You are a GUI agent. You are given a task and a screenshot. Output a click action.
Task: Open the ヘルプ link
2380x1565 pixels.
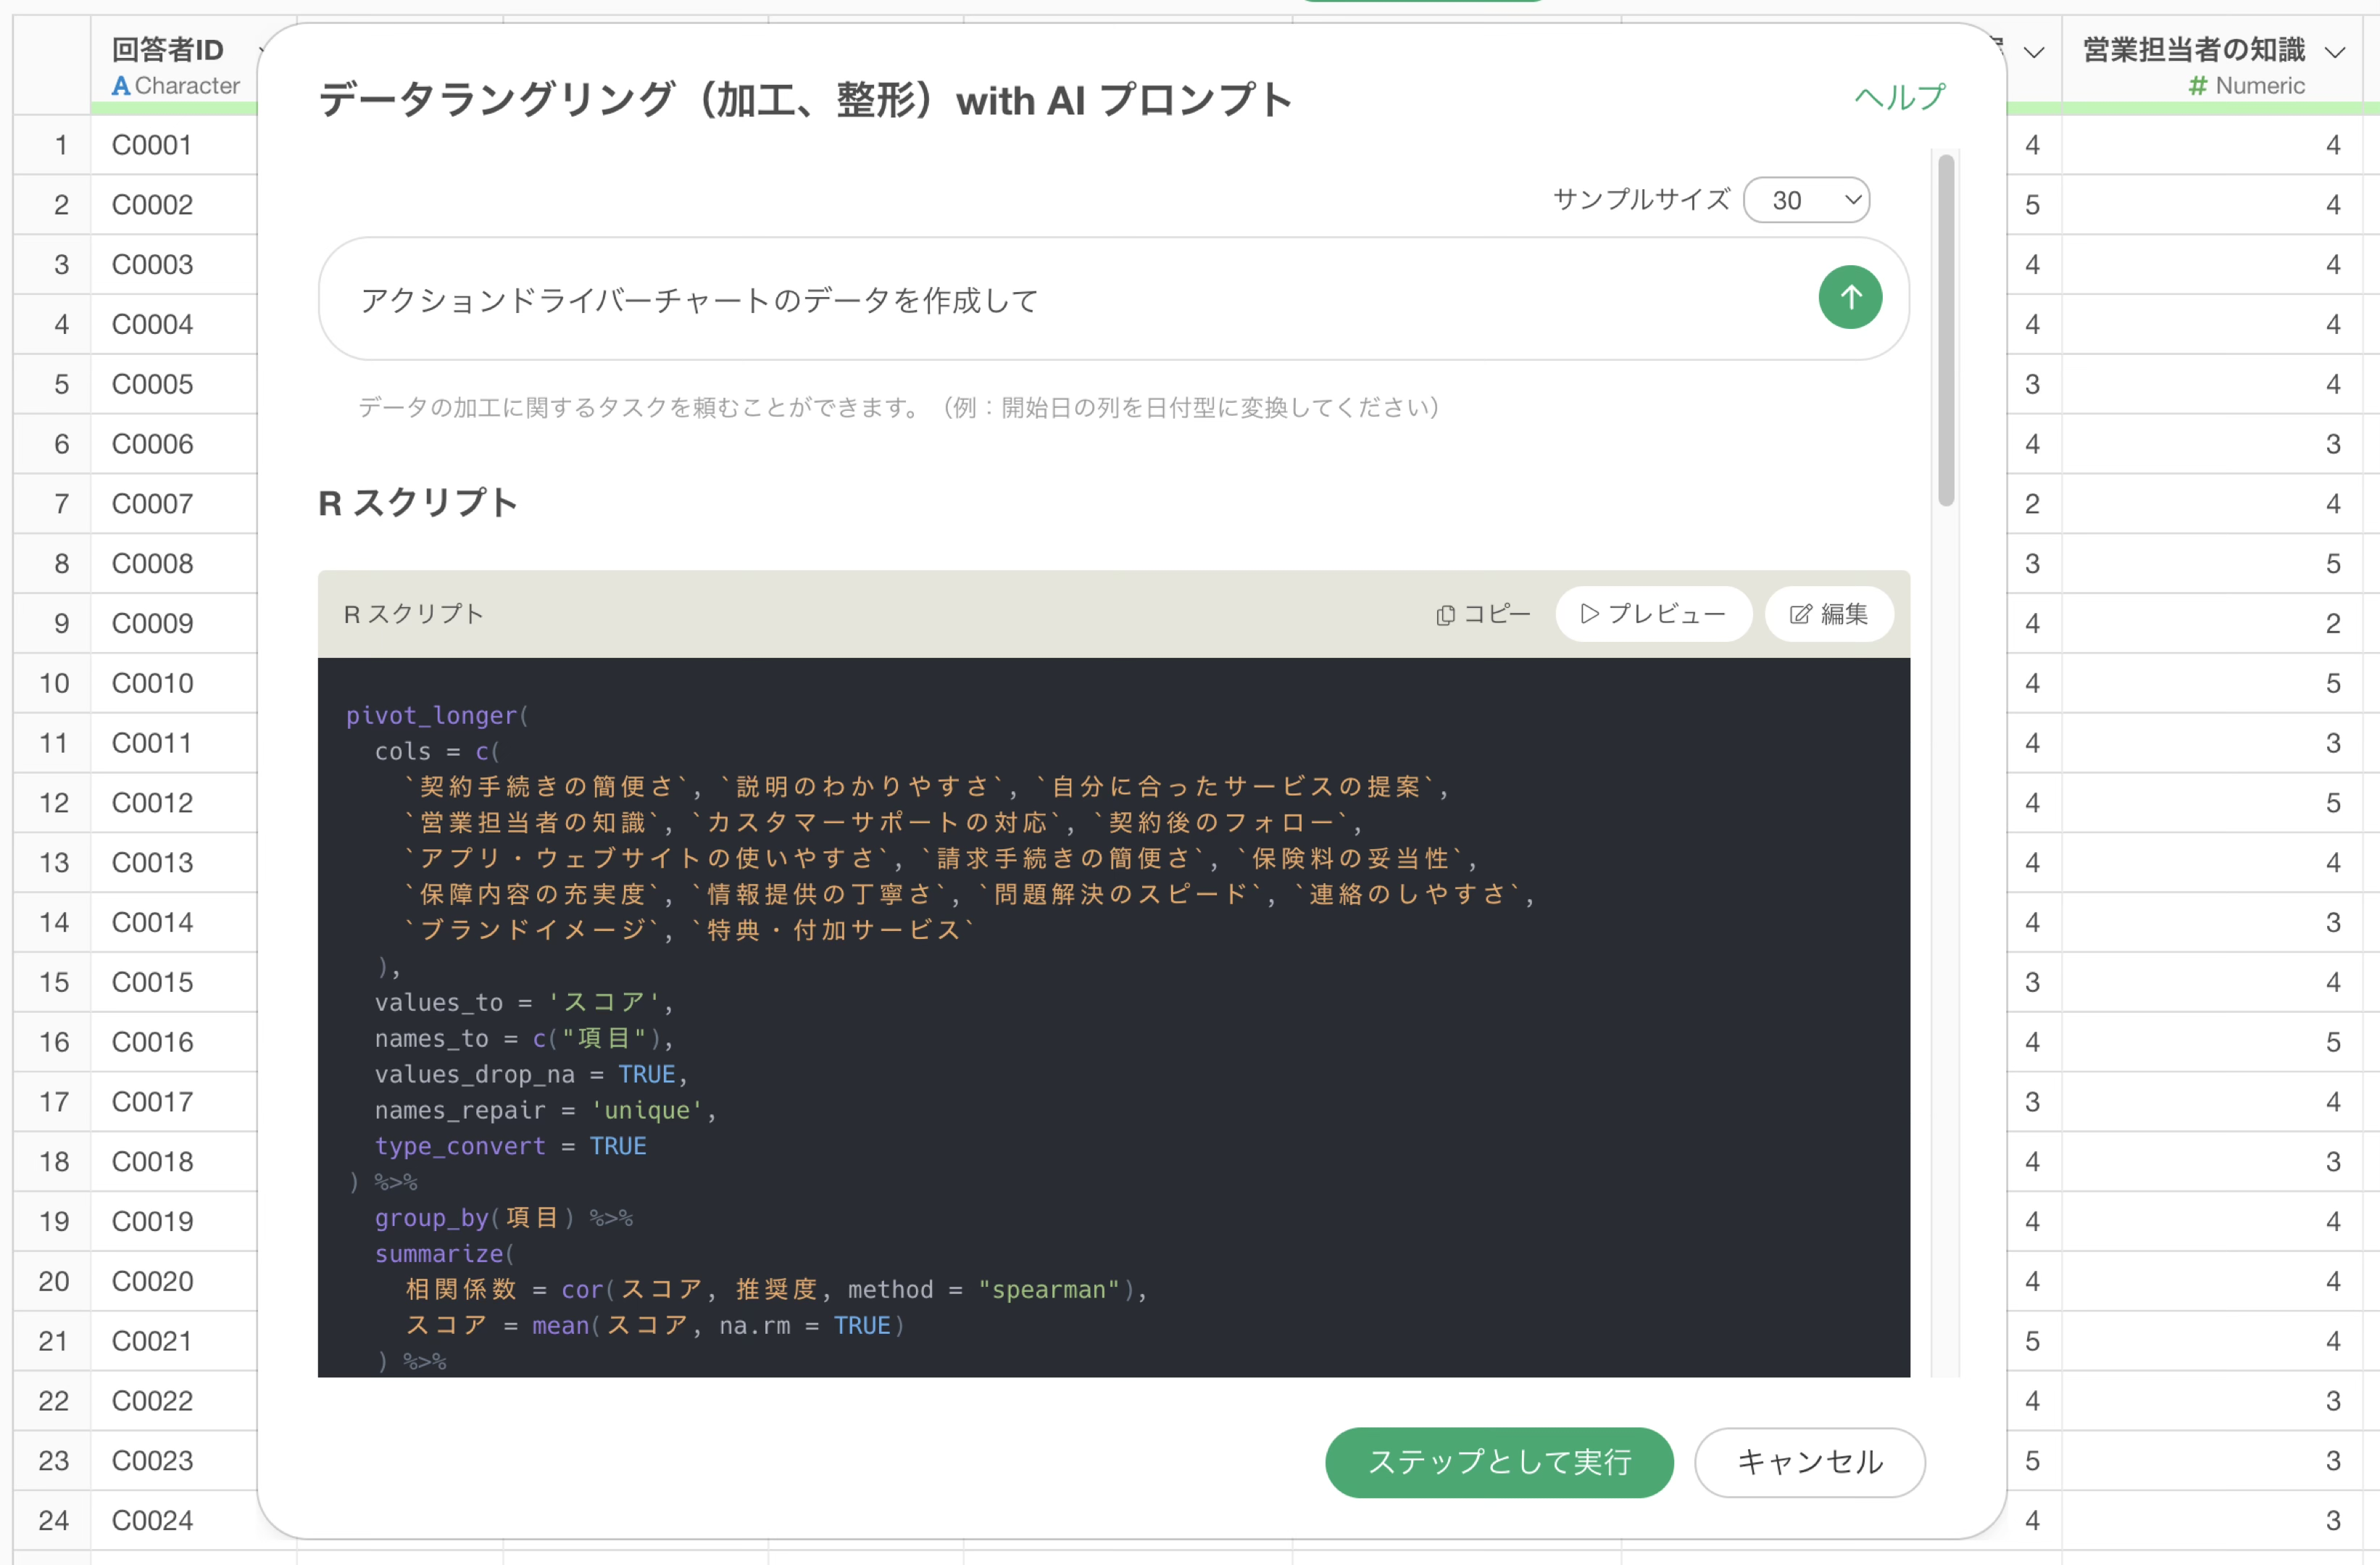pyautogui.click(x=1899, y=97)
